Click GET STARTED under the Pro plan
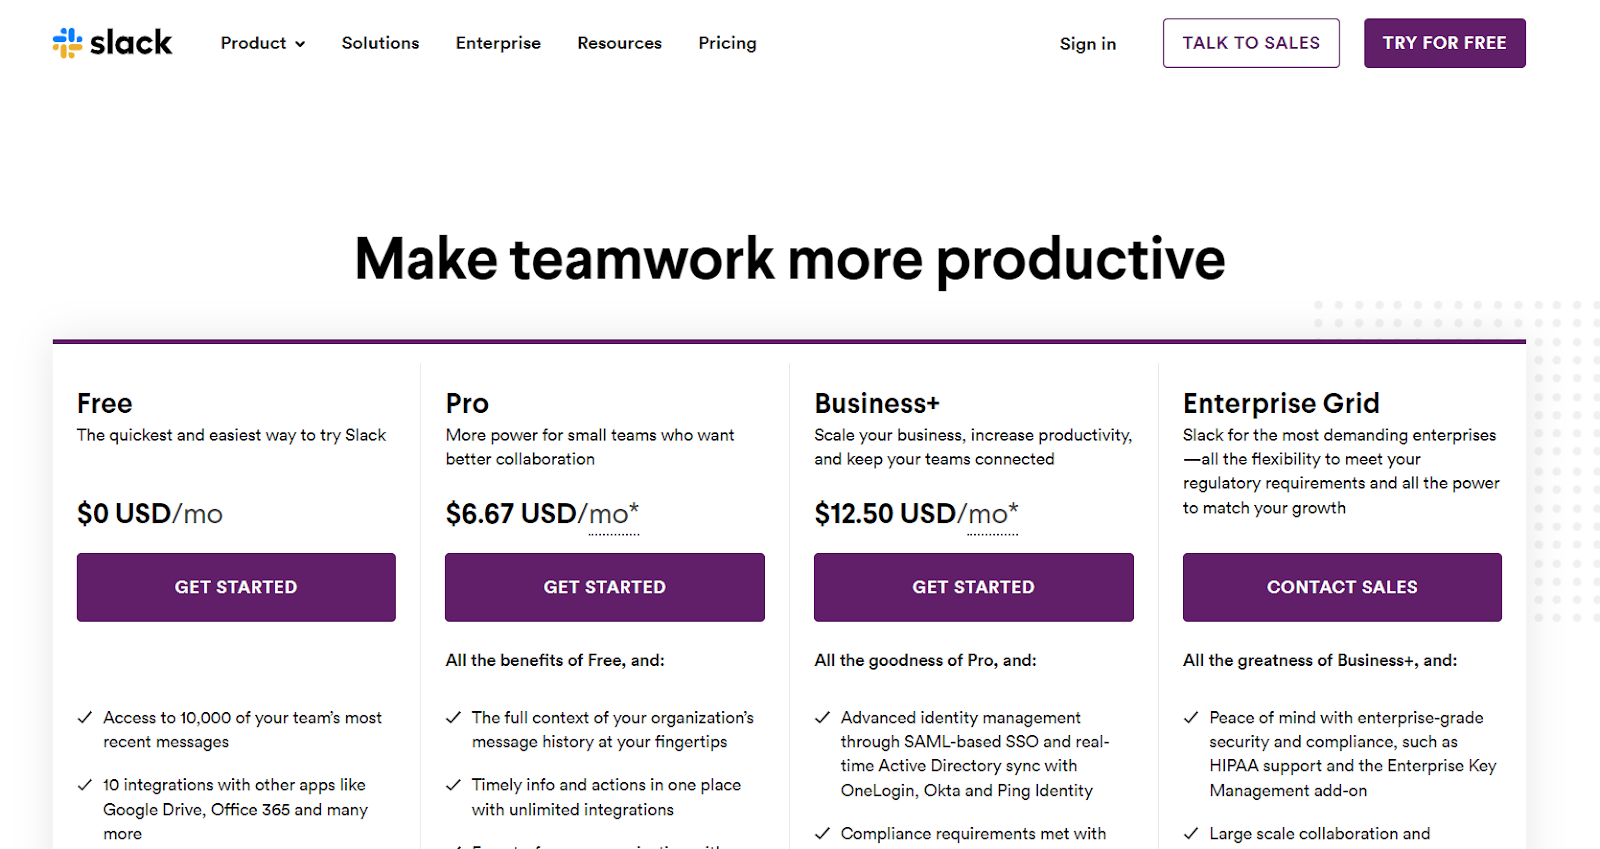Screen dimensions: 1600x849 604,587
